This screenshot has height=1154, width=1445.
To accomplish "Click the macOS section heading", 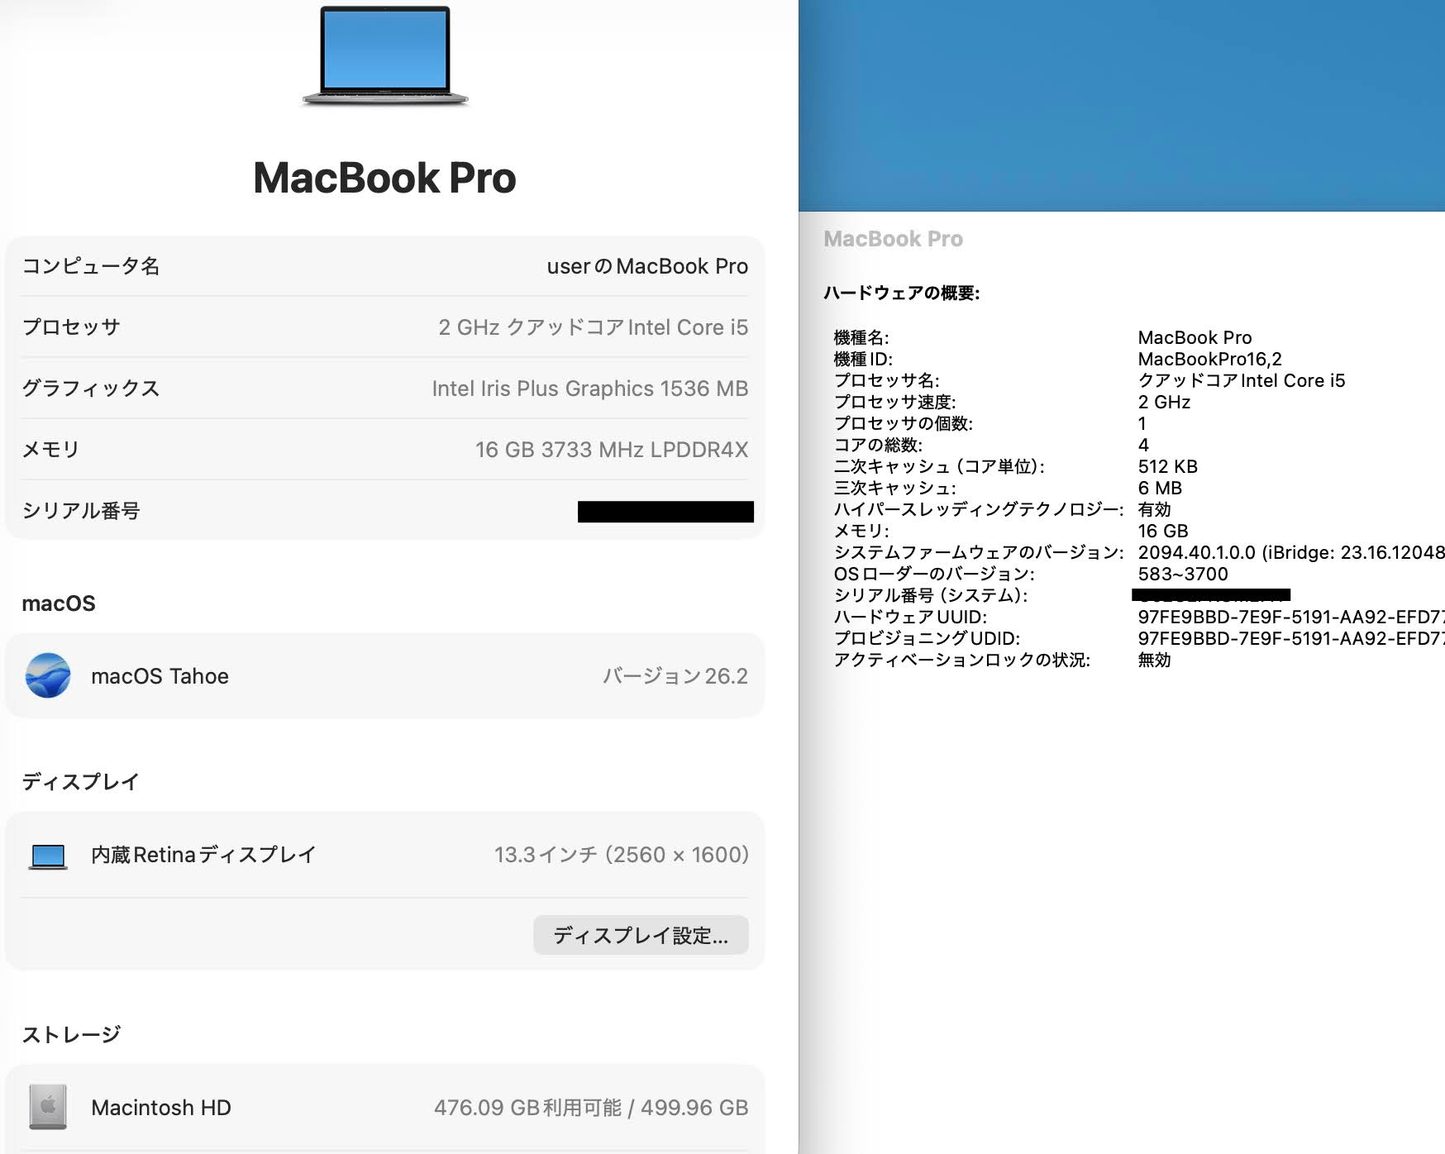I will pyautogui.click(x=59, y=603).
